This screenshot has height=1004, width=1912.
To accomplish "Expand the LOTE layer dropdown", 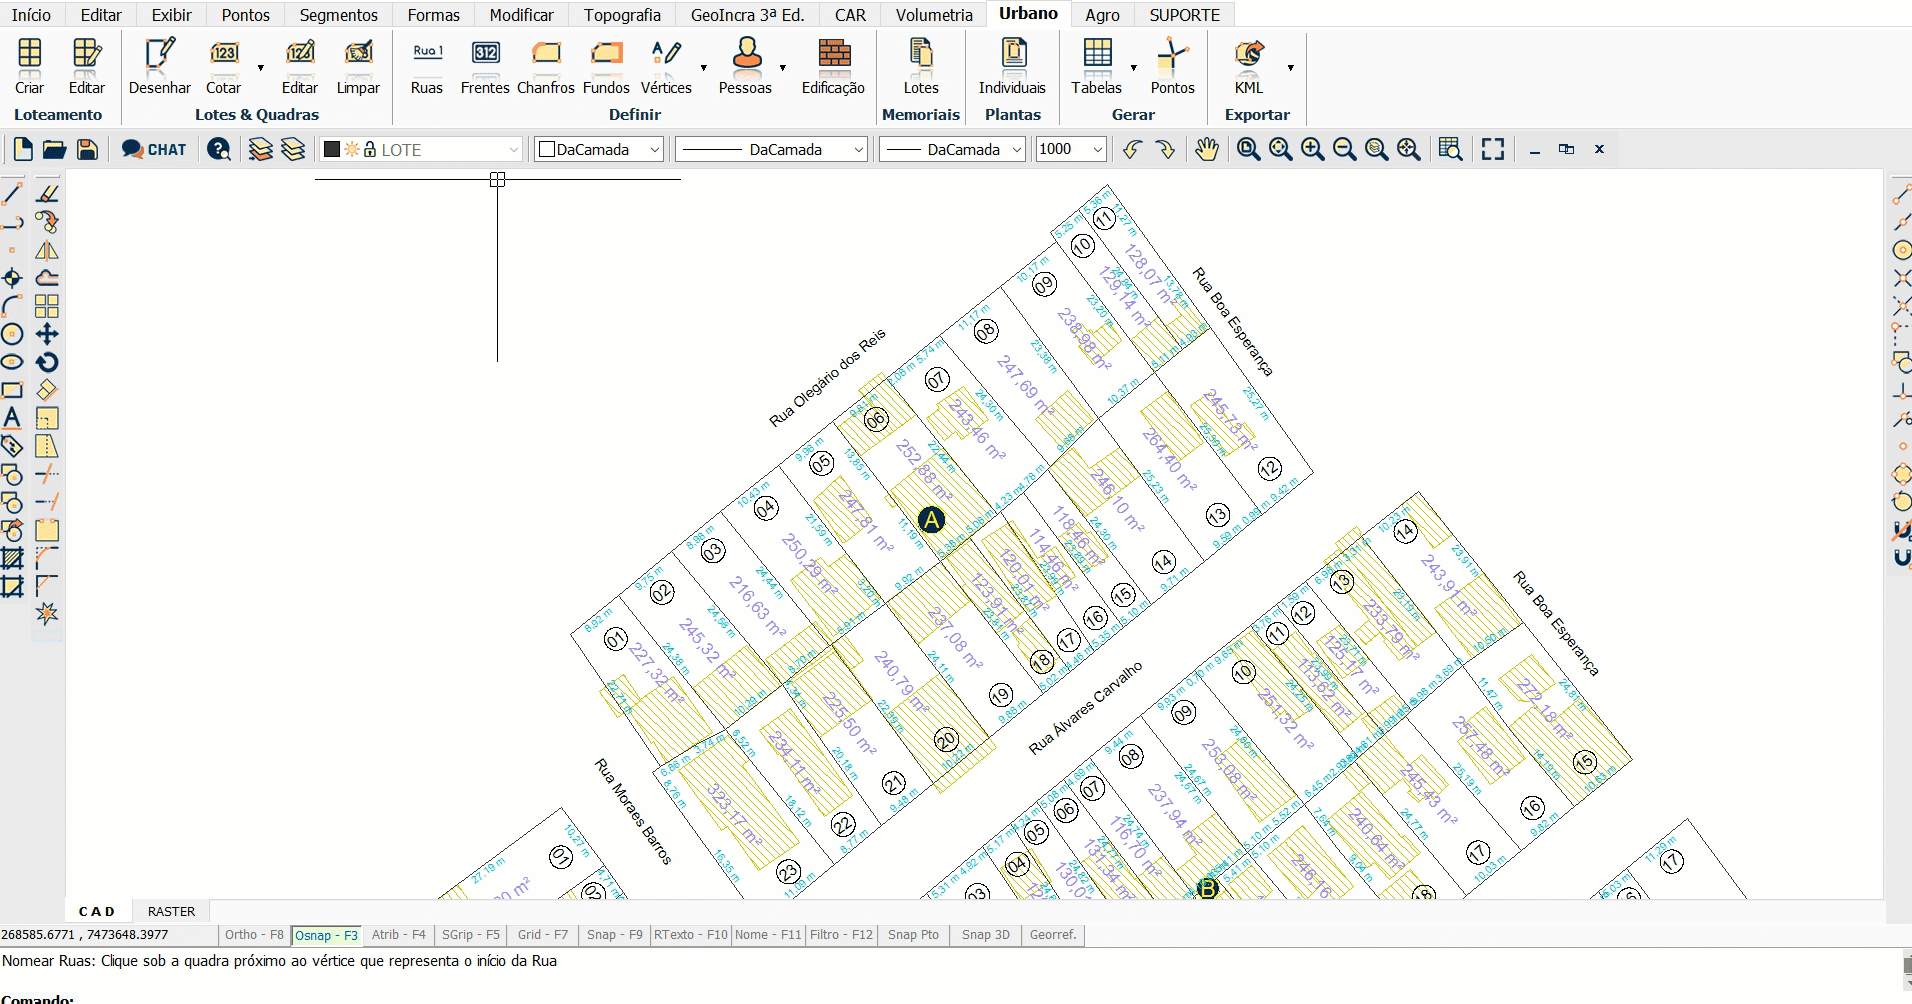I will (514, 149).
